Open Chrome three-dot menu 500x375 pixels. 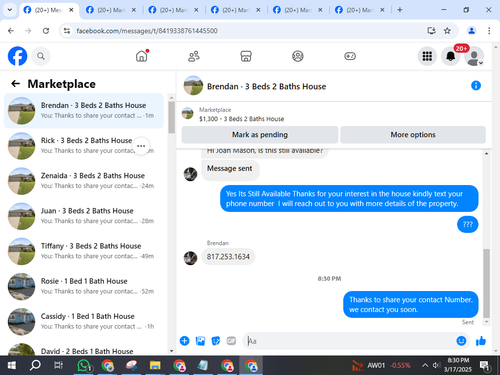[489, 31]
